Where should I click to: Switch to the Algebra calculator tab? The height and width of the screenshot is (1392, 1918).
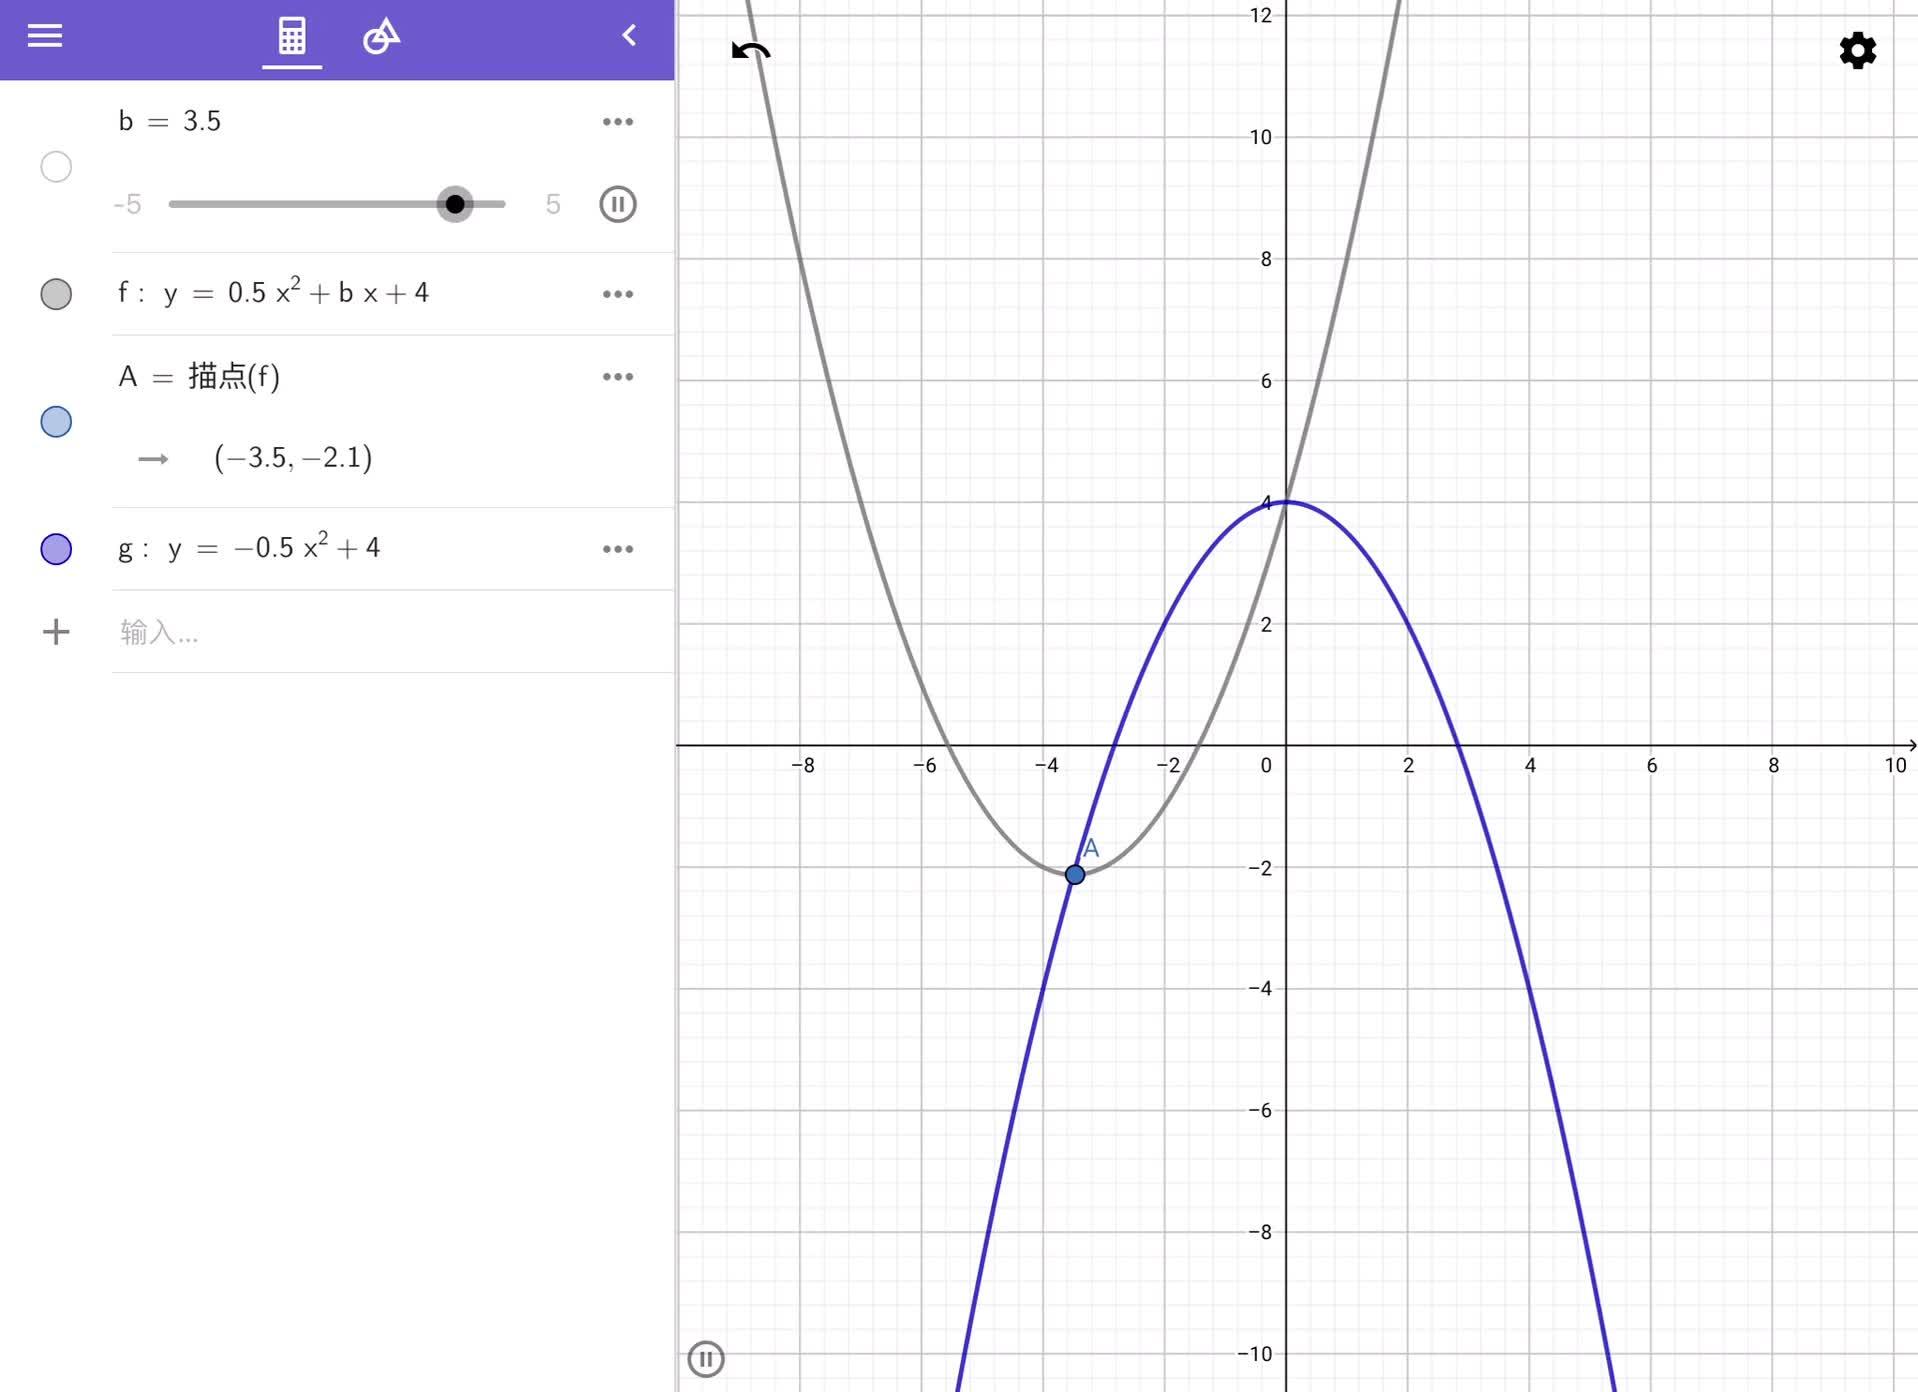point(292,37)
